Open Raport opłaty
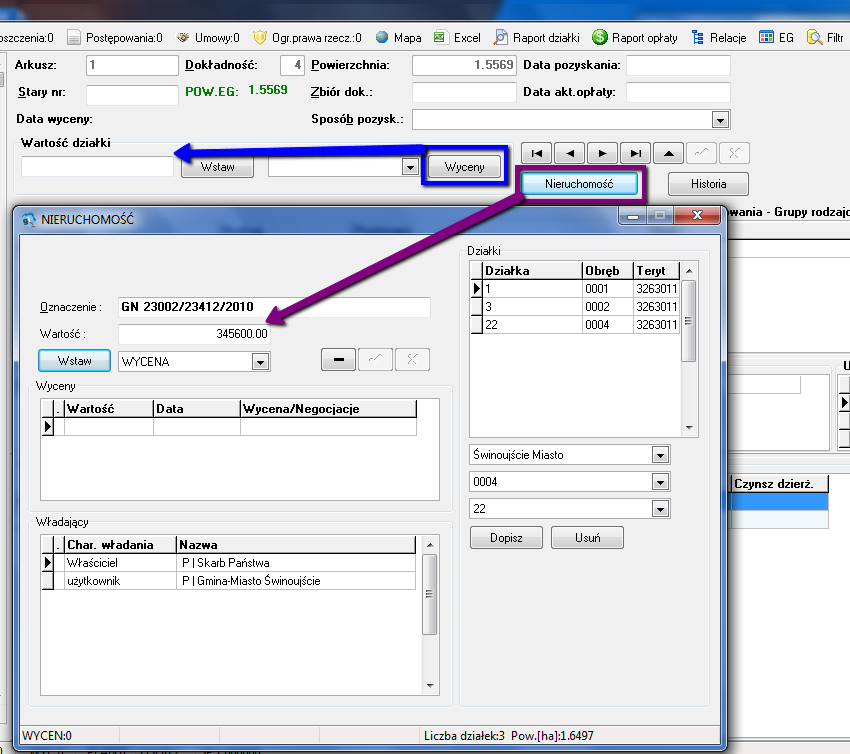 pyautogui.click(x=635, y=37)
